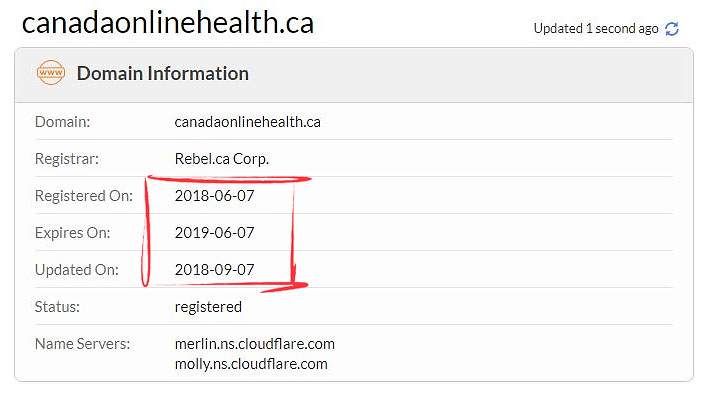Click the blue refresh icon
The width and height of the screenshot is (708, 395).
[672, 29]
